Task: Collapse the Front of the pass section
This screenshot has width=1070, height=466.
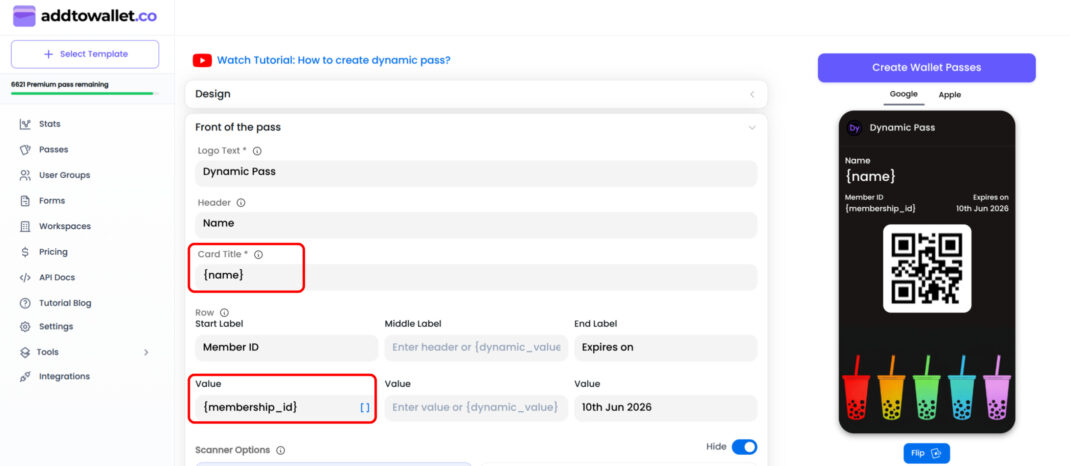Action: point(752,128)
